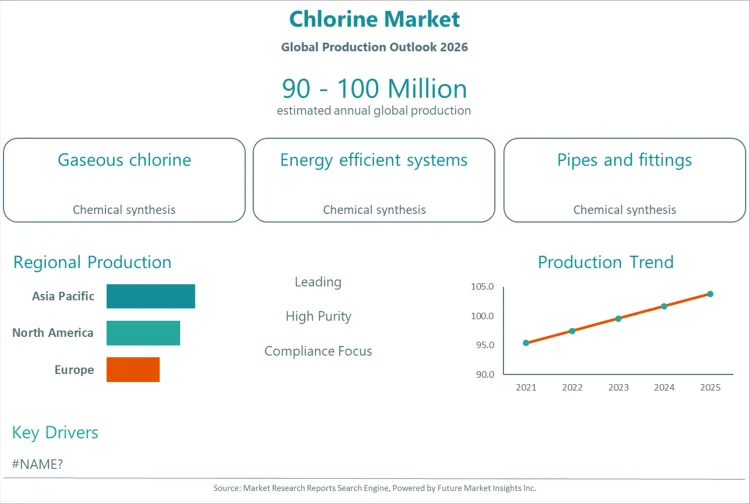The image size is (750, 504).
Task: Select the 2023 data point on trend line
Action: (618, 318)
